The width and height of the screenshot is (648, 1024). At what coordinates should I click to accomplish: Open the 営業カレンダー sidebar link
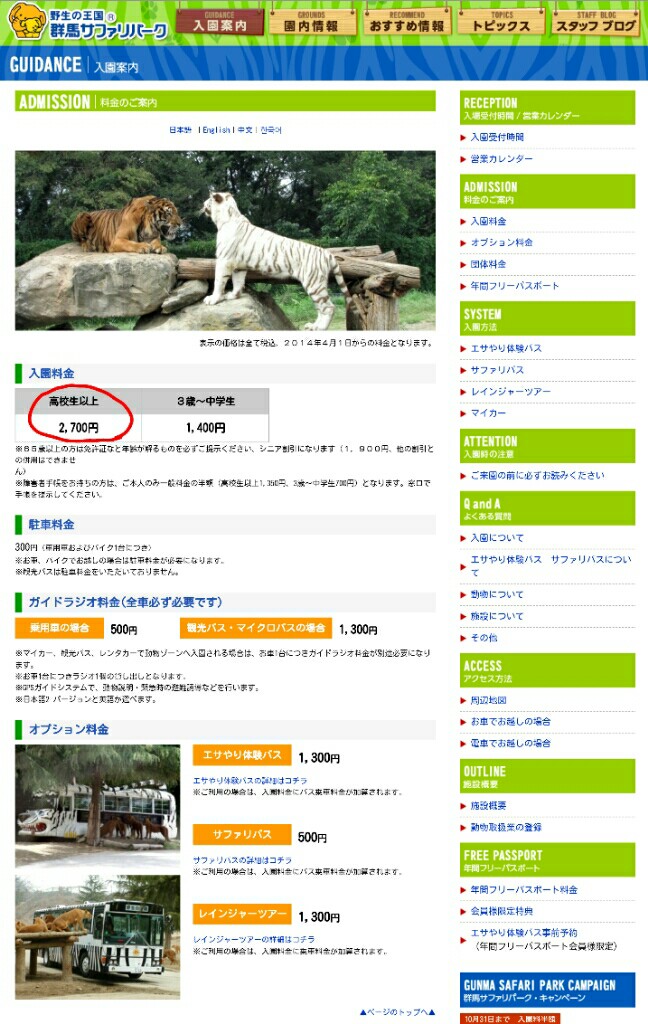[502, 159]
